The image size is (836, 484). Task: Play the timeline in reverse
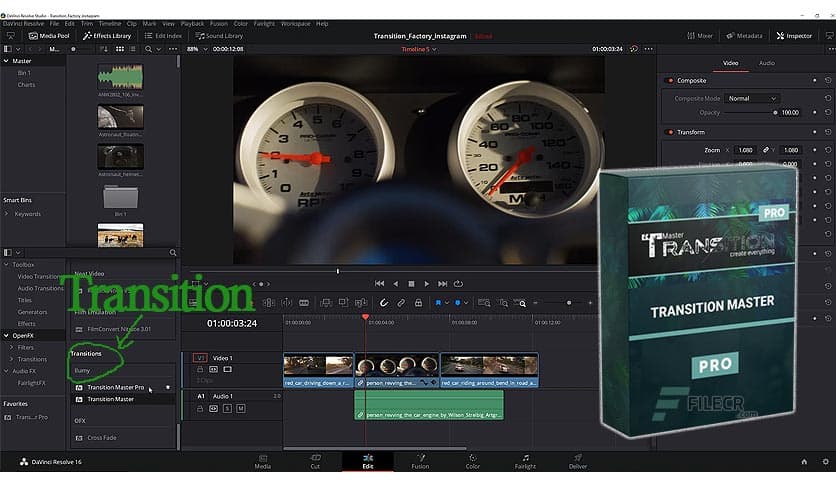pyautogui.click(x=396, y=284)
